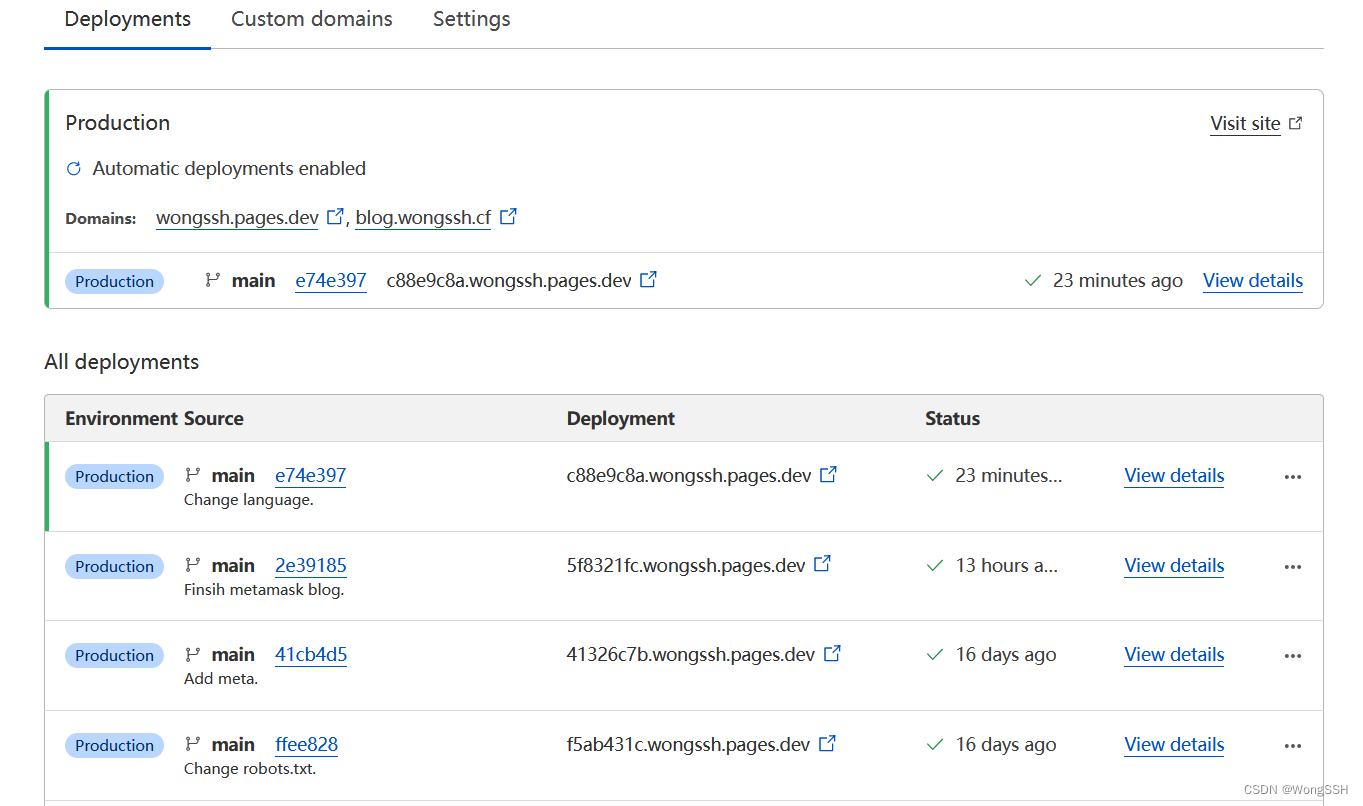Open external icon for f5ab431c deployment

click(827, 744)
